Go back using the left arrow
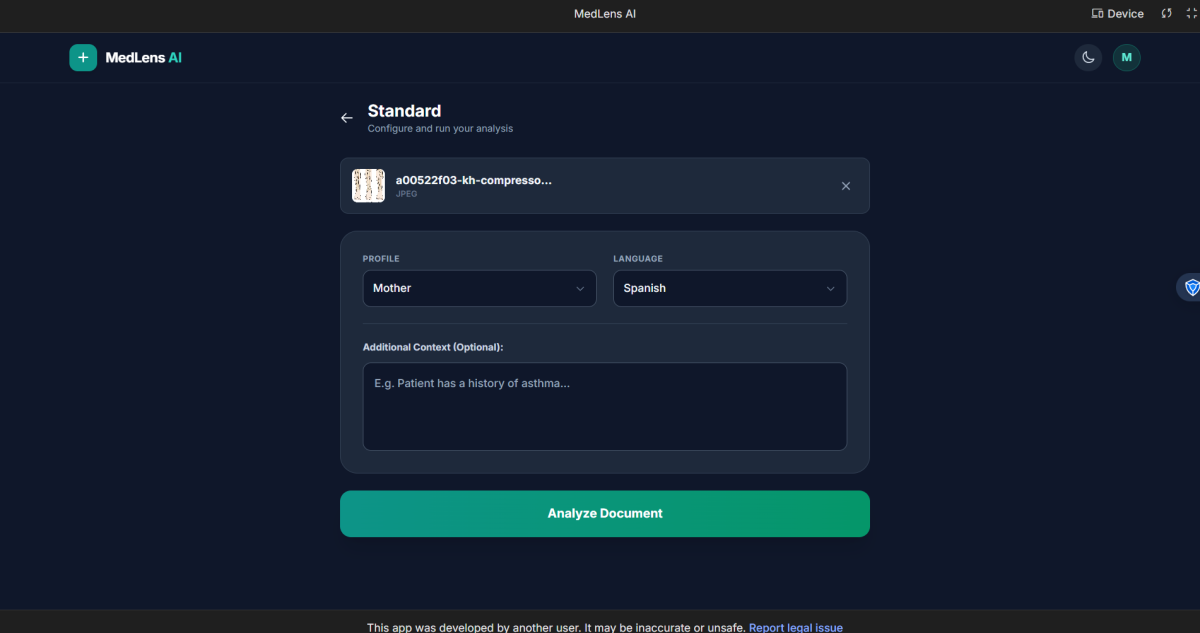Image resolution: width=1200 pixels, height=633 pixels. (347, 118)
